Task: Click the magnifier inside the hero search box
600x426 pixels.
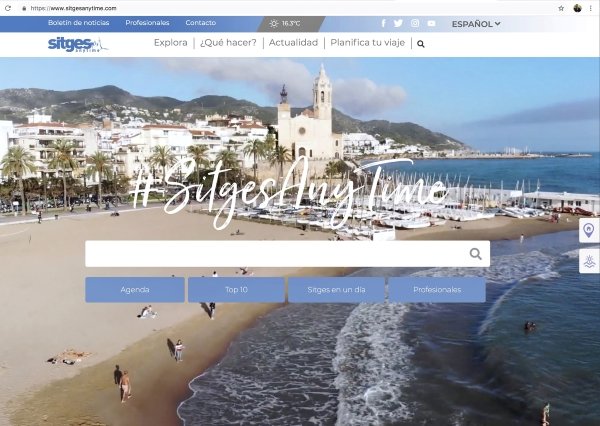Action: [476, 254]
